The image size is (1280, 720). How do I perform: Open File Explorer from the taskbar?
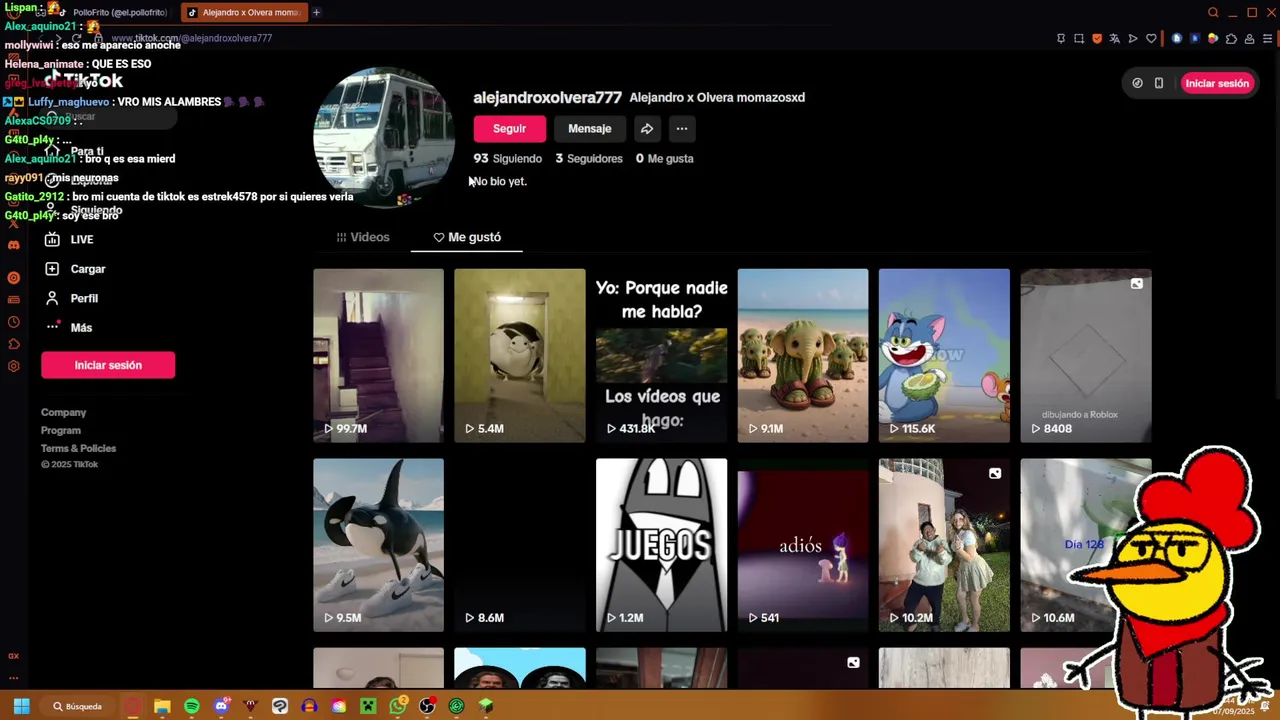pyautogui.click(x=162, y=706)
